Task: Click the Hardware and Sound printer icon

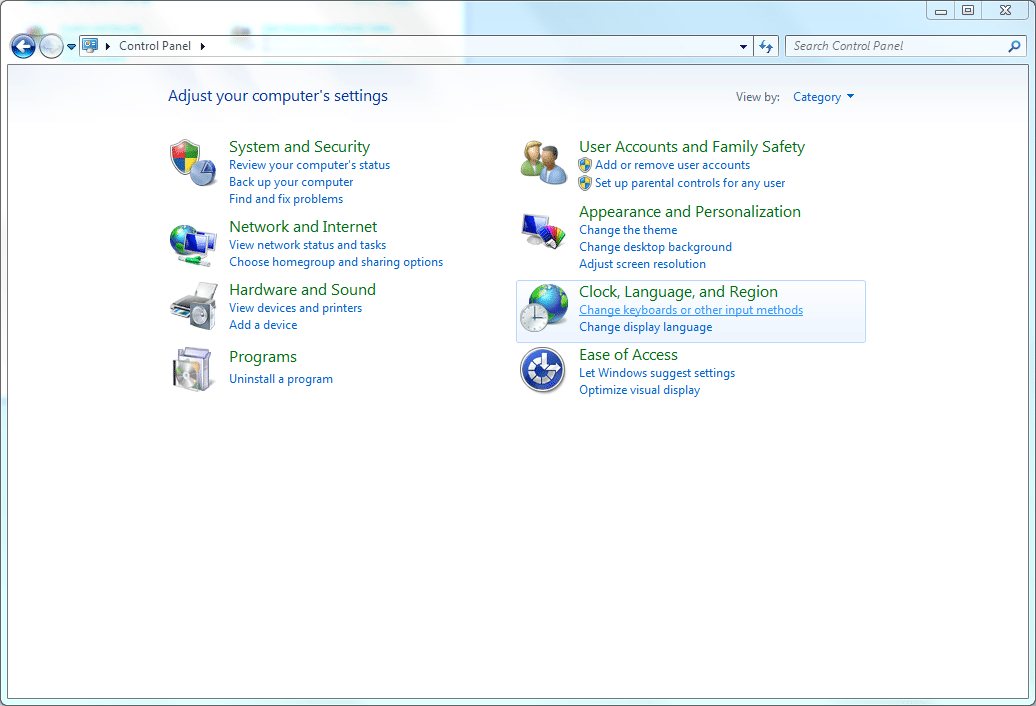Action: coord(193,306)
